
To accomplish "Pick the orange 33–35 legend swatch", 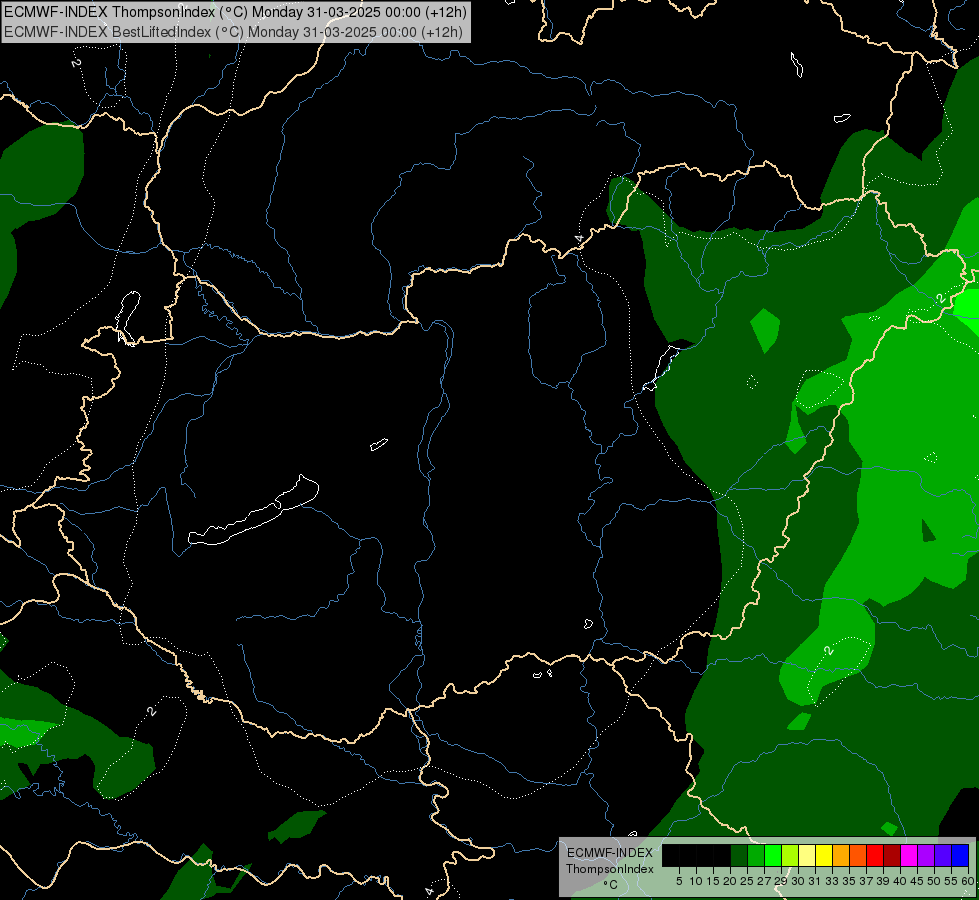I will tap(841, 855).
